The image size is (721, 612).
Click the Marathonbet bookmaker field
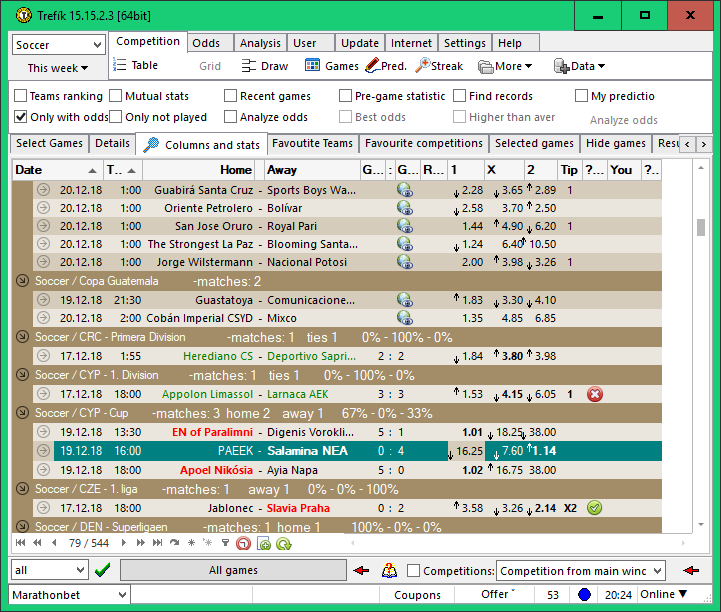70,595
